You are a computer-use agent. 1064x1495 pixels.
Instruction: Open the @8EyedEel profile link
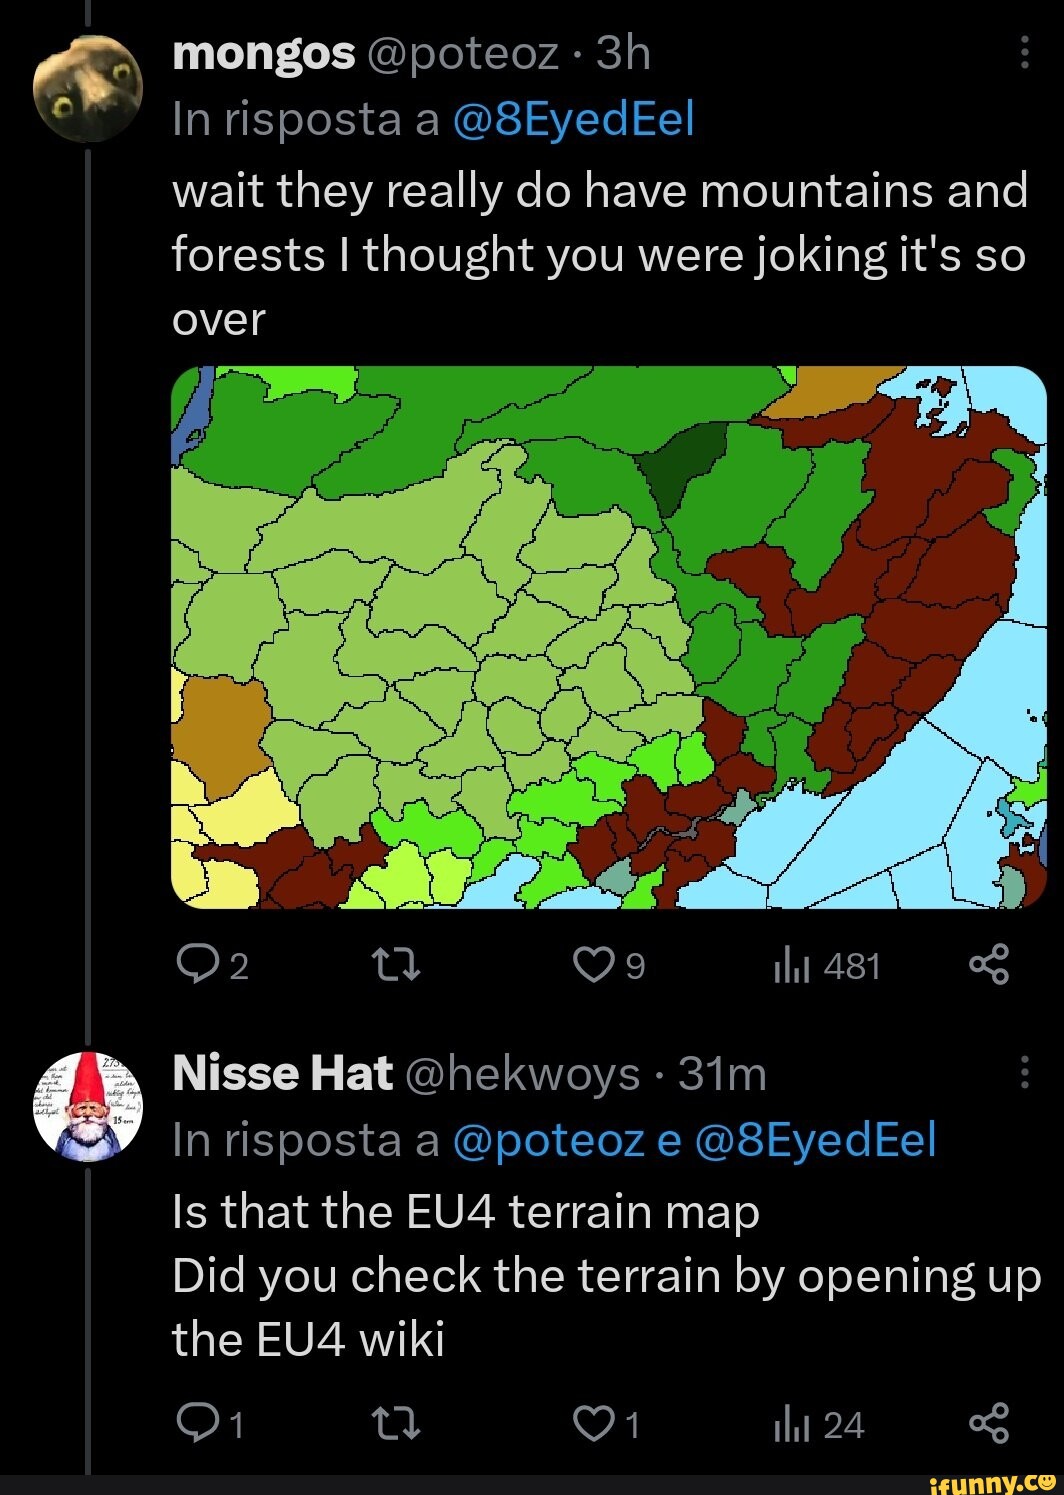click(573, 118)
